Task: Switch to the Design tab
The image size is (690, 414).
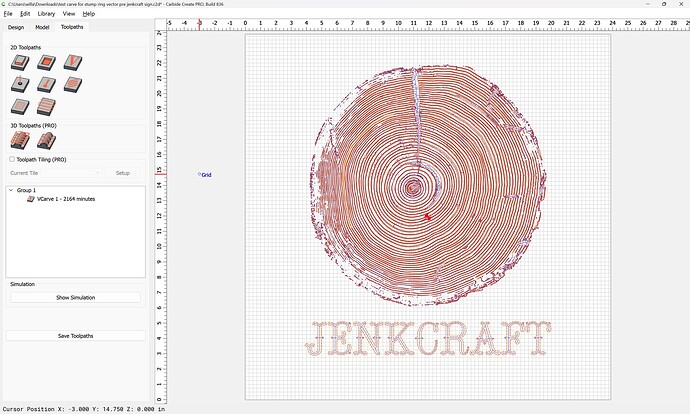Action: point(16,27)
